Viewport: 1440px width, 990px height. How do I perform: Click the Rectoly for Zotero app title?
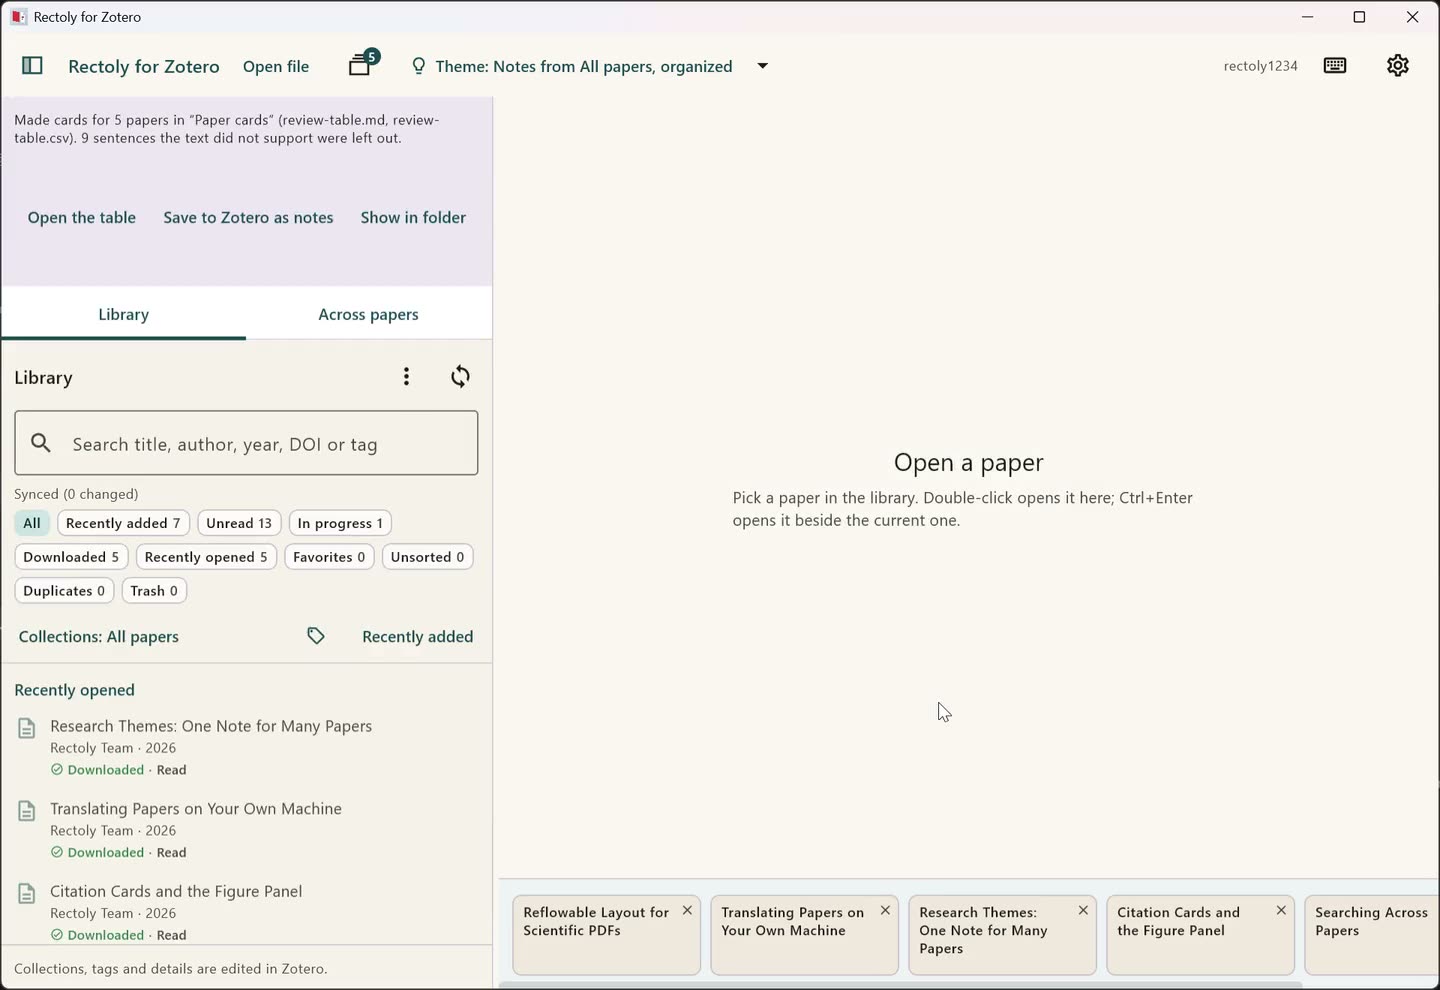click(x=144, y=66)
